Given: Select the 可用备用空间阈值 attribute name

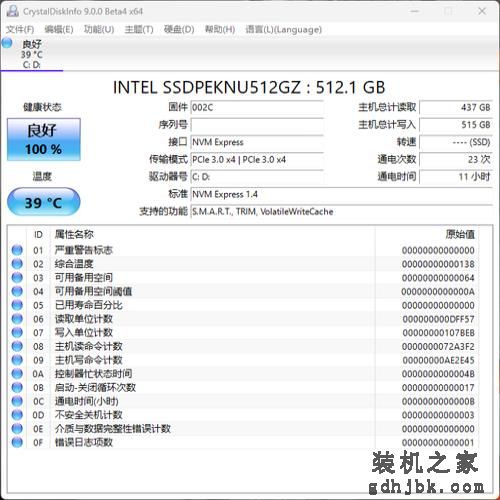Looking at the screenshot, I should (93, 291).
